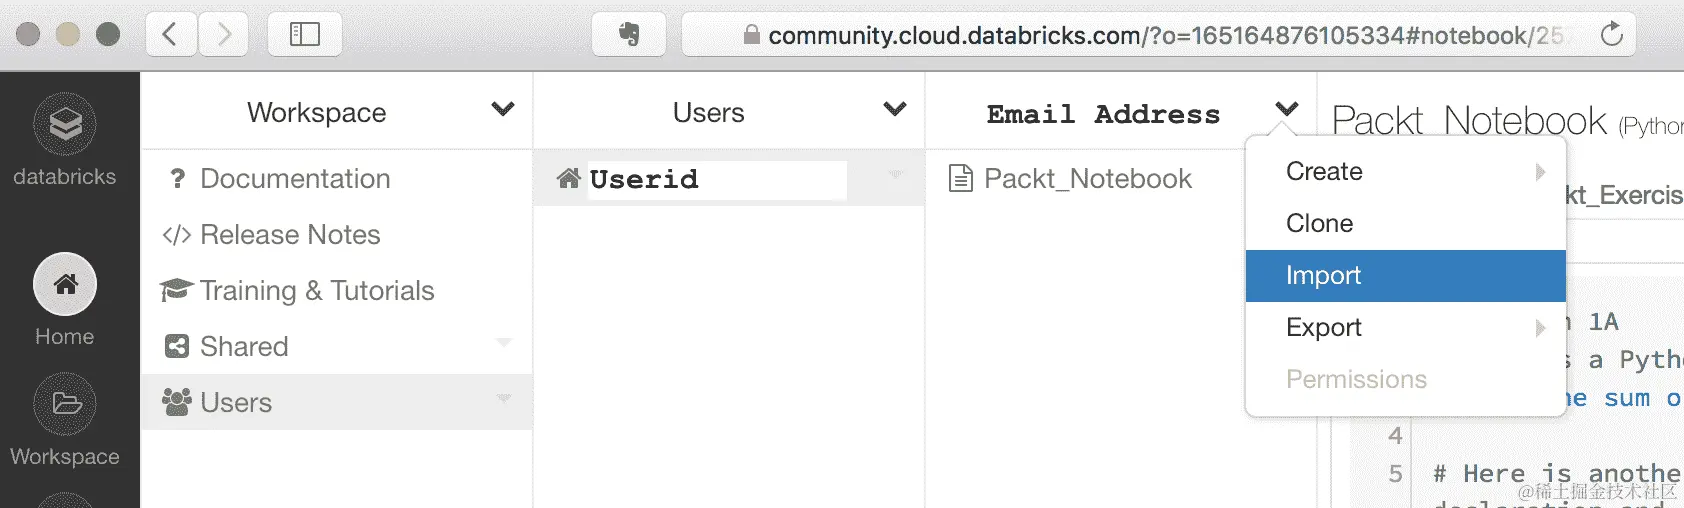Screen dimensions: 1684x508
Task: Expand the Workspace column chevron
Action: pyautogui.click(x=503, y=109)
